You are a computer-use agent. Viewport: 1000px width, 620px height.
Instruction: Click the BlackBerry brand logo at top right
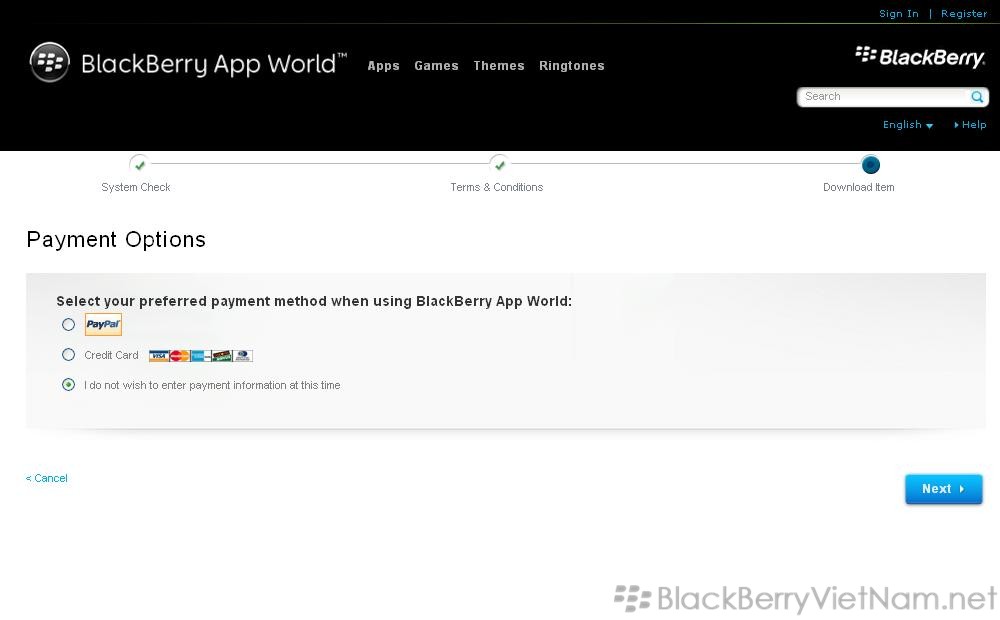tap(920, 57)
